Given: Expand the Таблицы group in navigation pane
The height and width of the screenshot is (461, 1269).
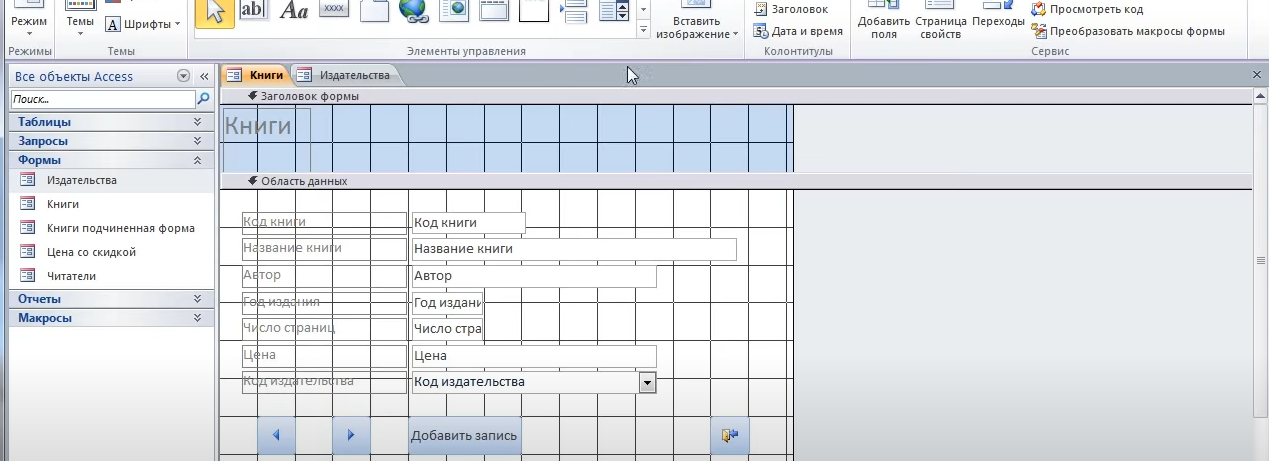Looking at the screenshot, I should [x=197, y=122].
